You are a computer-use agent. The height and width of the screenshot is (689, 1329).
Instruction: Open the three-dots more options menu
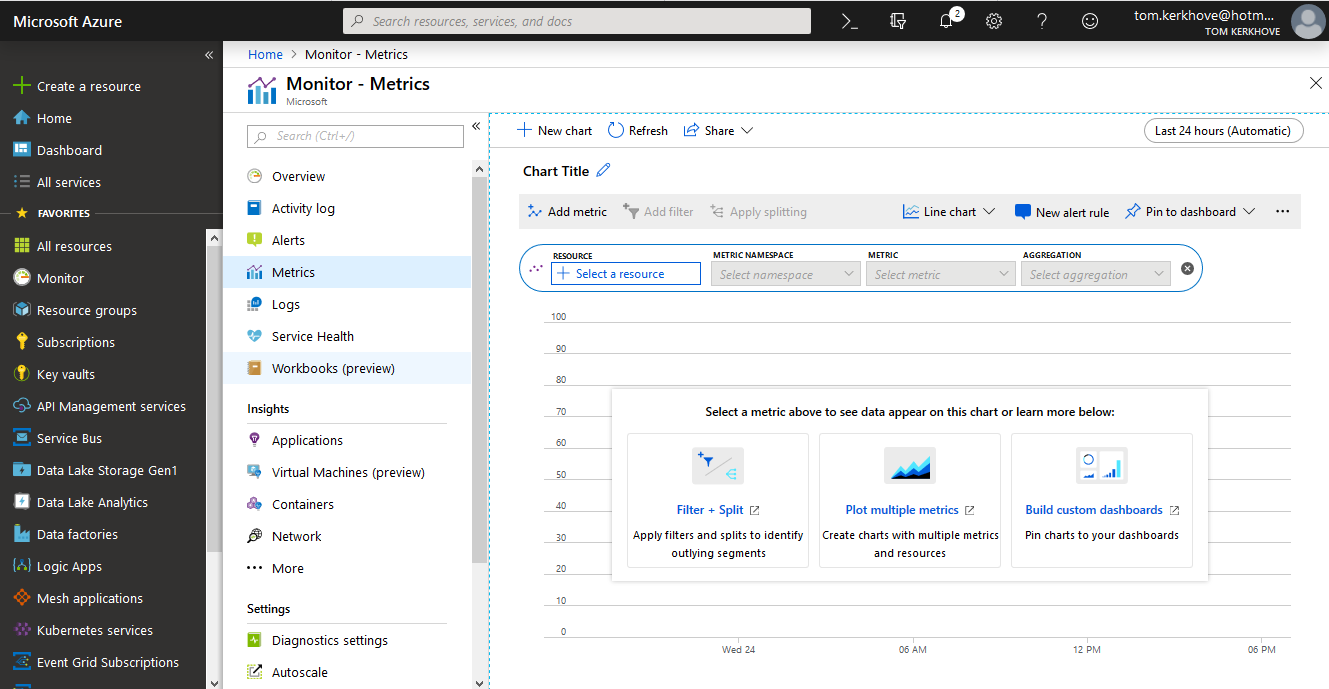pos(1282,212)
